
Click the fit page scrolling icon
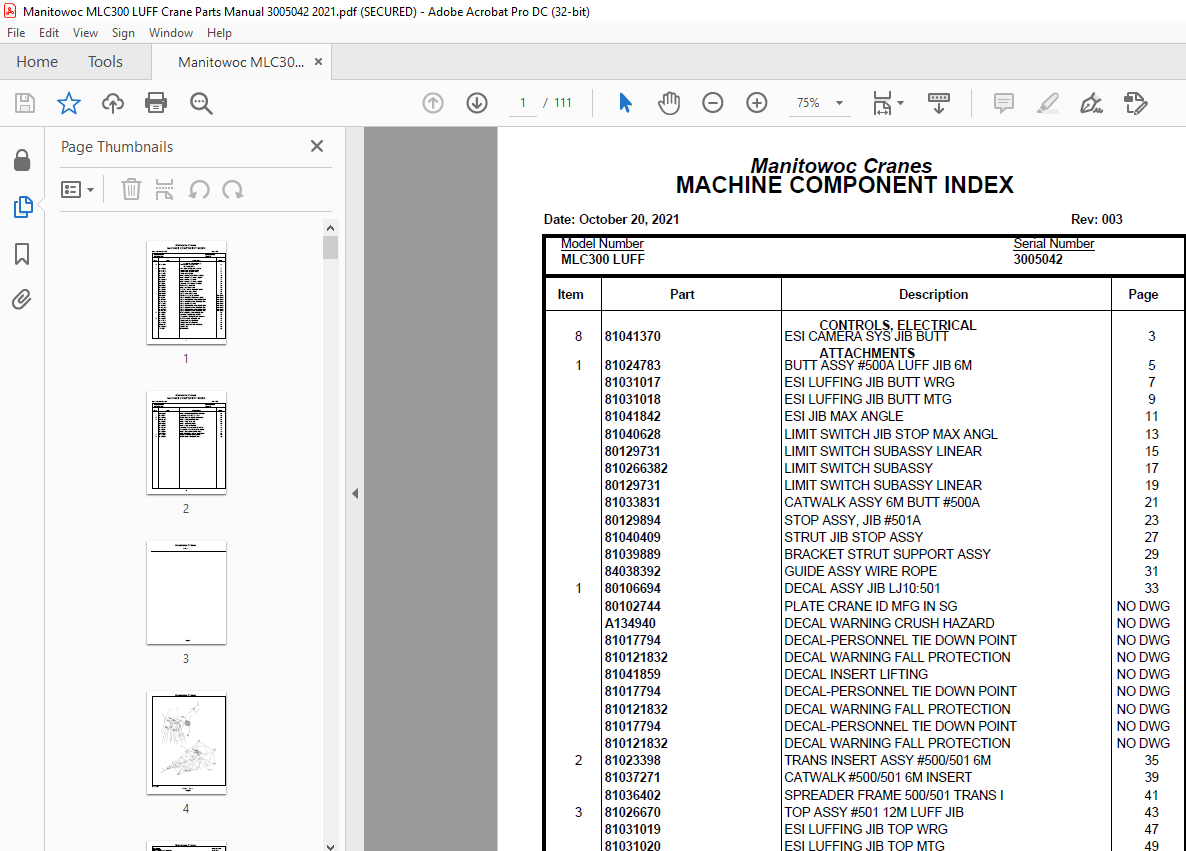point(882,103)
